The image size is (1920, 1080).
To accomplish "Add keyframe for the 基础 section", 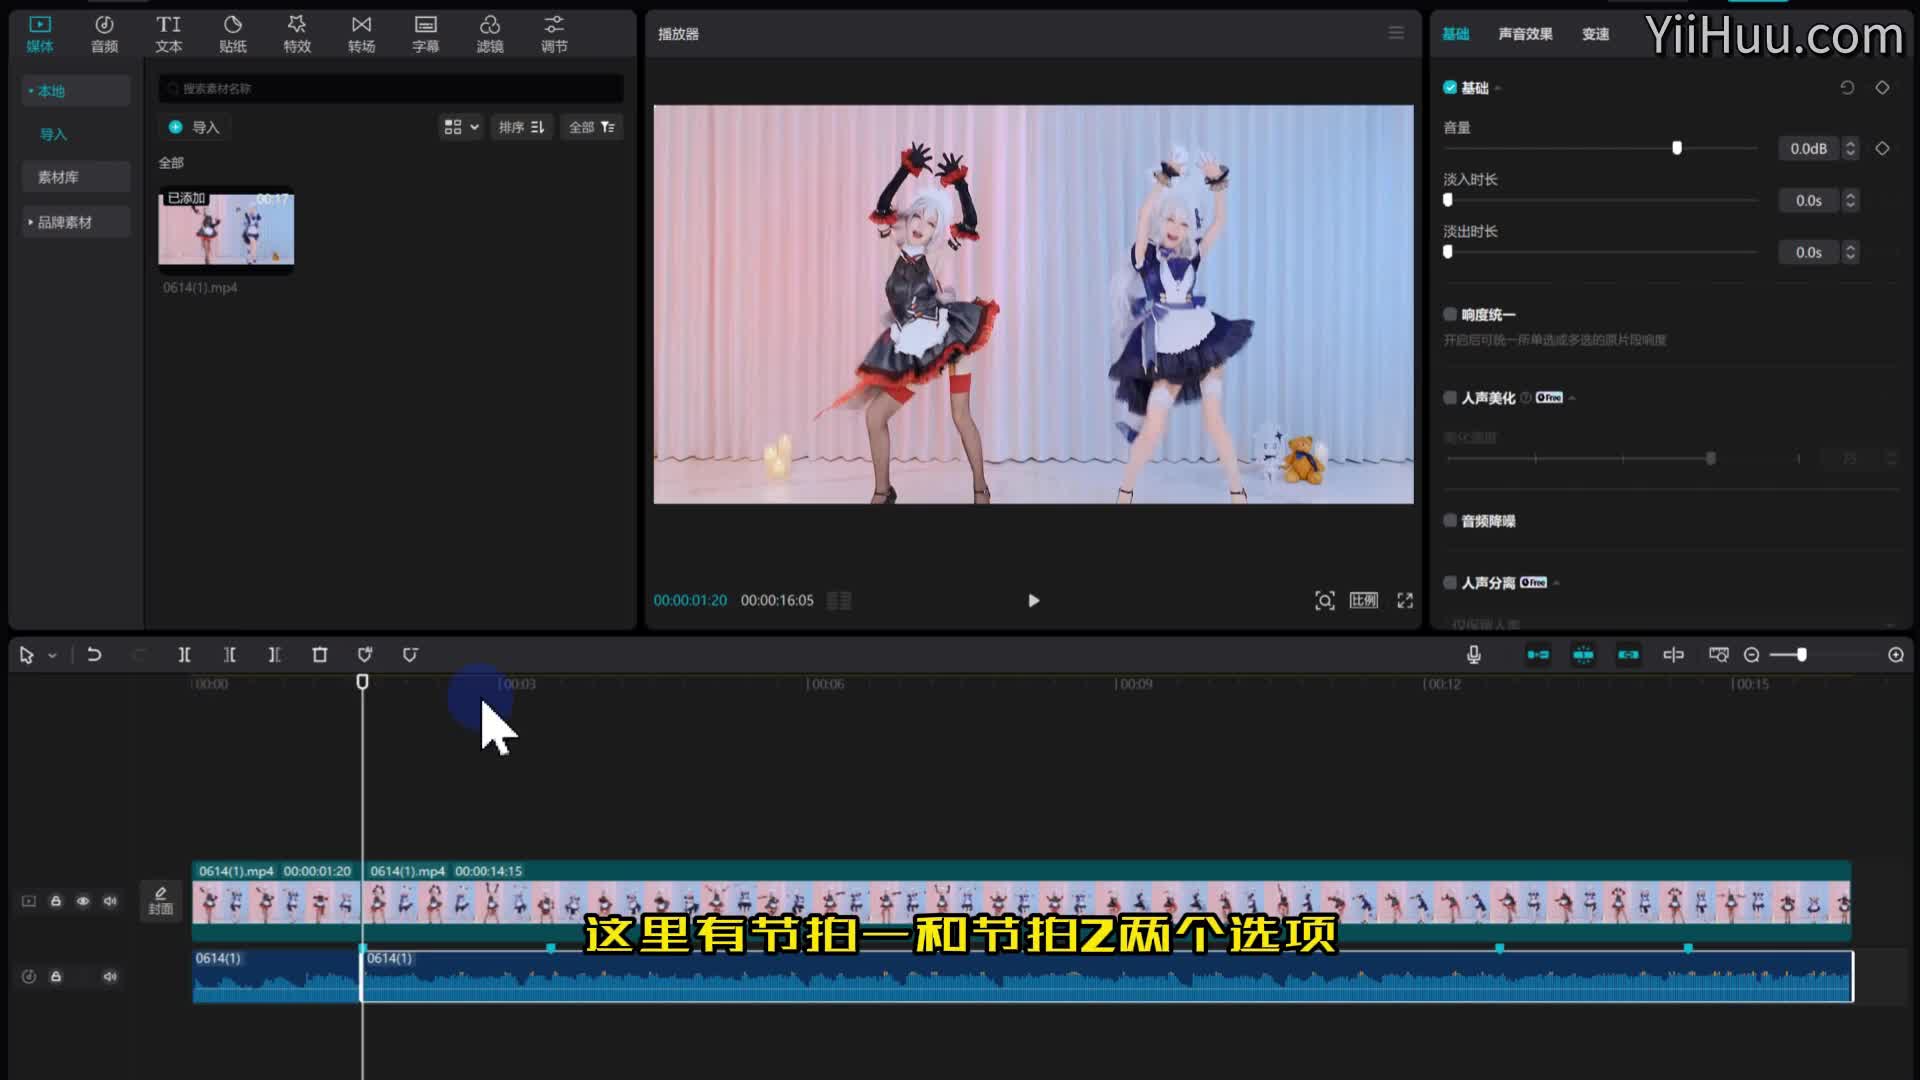I will coord(1882,88).
